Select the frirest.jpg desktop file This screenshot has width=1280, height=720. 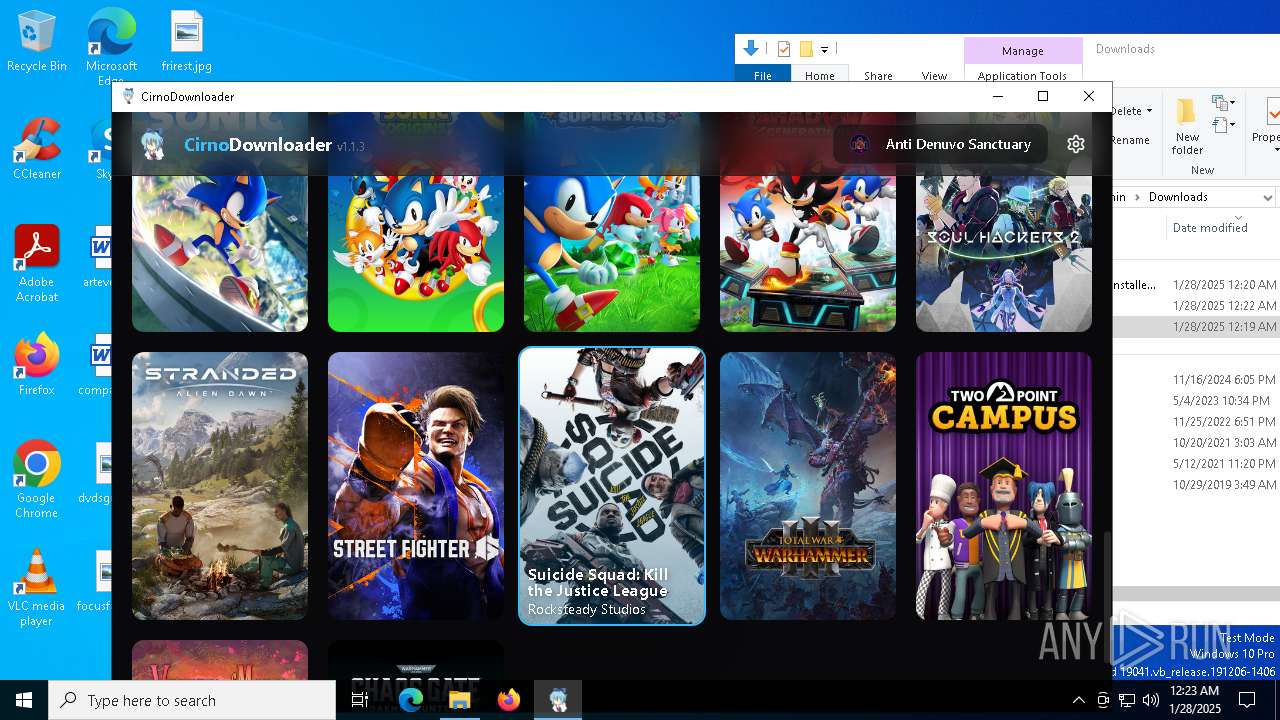tap(187, 42)
